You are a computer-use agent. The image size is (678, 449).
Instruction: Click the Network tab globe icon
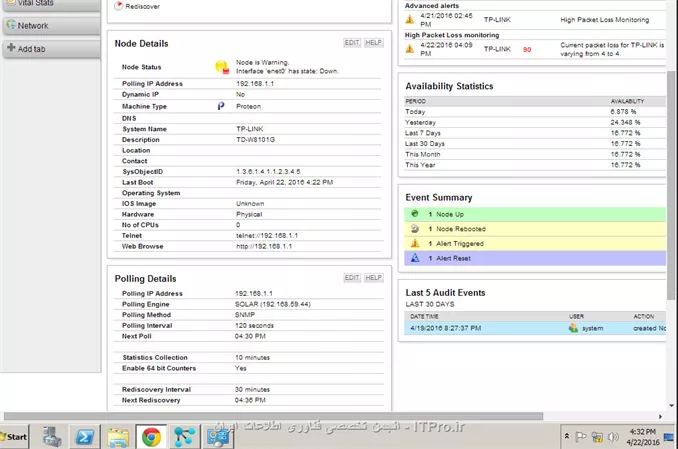(11, 24)
